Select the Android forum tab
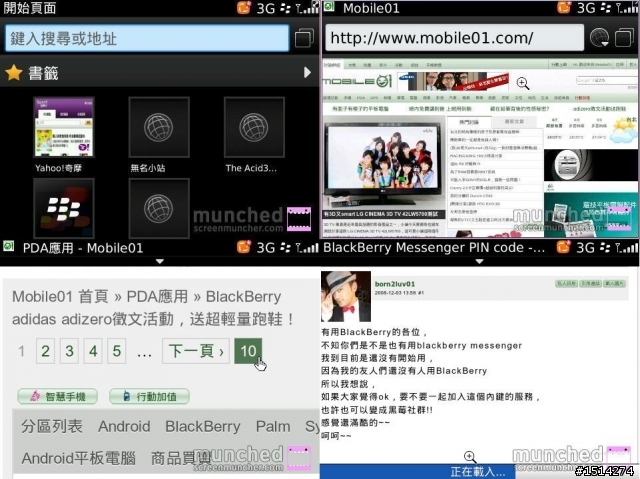The height and width of the screenshot is (479, 640). [x=124, y=426]
